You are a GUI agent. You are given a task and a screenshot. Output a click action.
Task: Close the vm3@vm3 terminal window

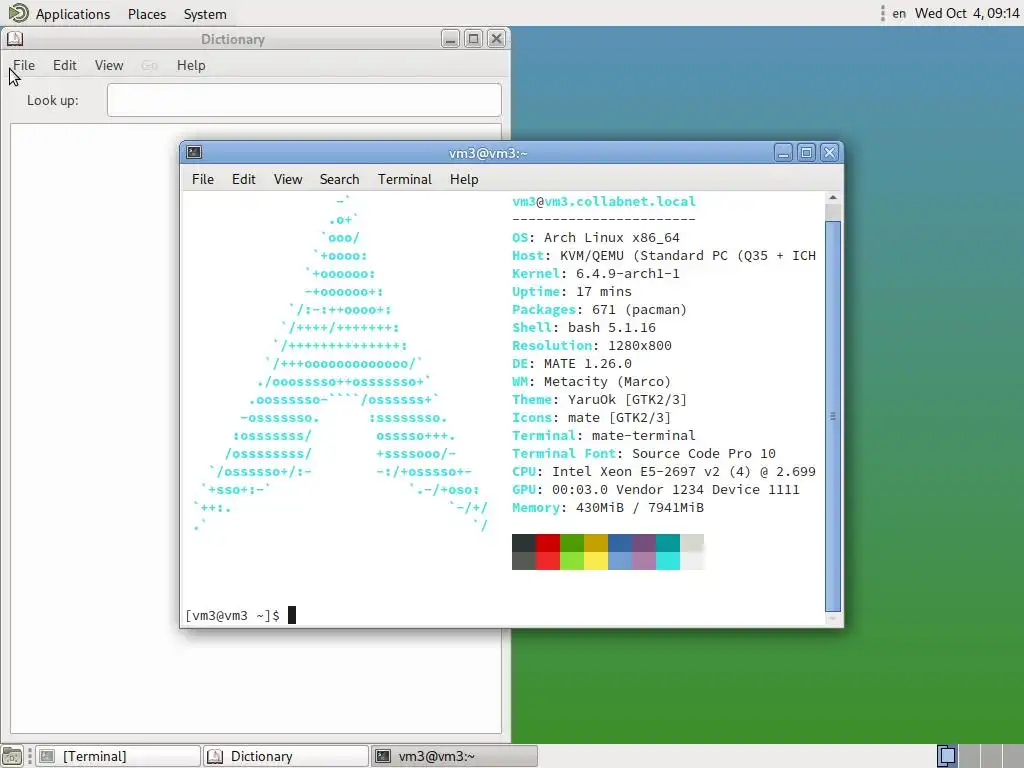pyautogui.click(x=829, y=153)
